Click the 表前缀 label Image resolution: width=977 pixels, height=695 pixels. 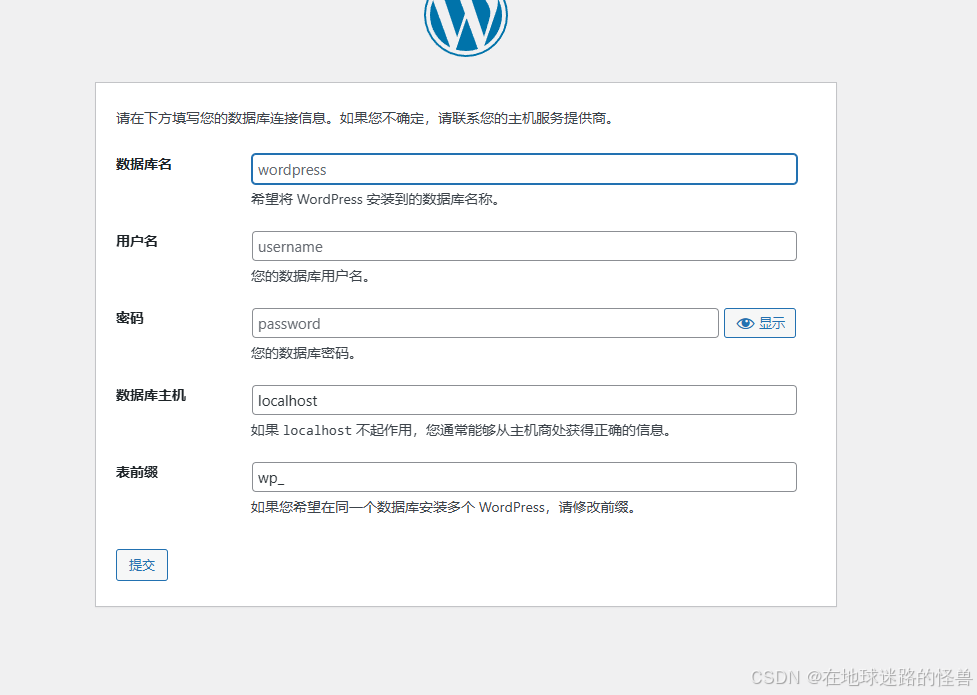tap(137, 472)
